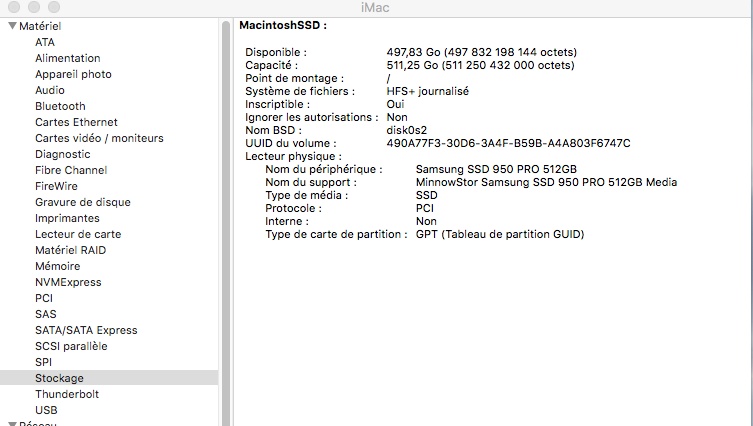Select Cartes vidéo / moniteurs
The image size is (753, 426).
(99, 138)
